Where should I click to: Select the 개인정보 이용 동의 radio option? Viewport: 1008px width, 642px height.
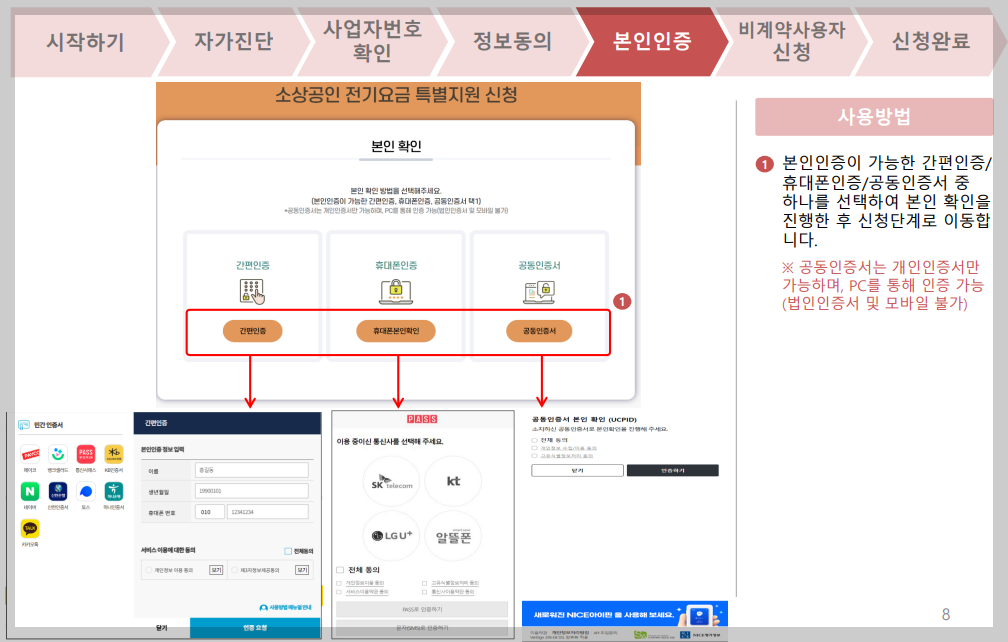coord(149,570)
